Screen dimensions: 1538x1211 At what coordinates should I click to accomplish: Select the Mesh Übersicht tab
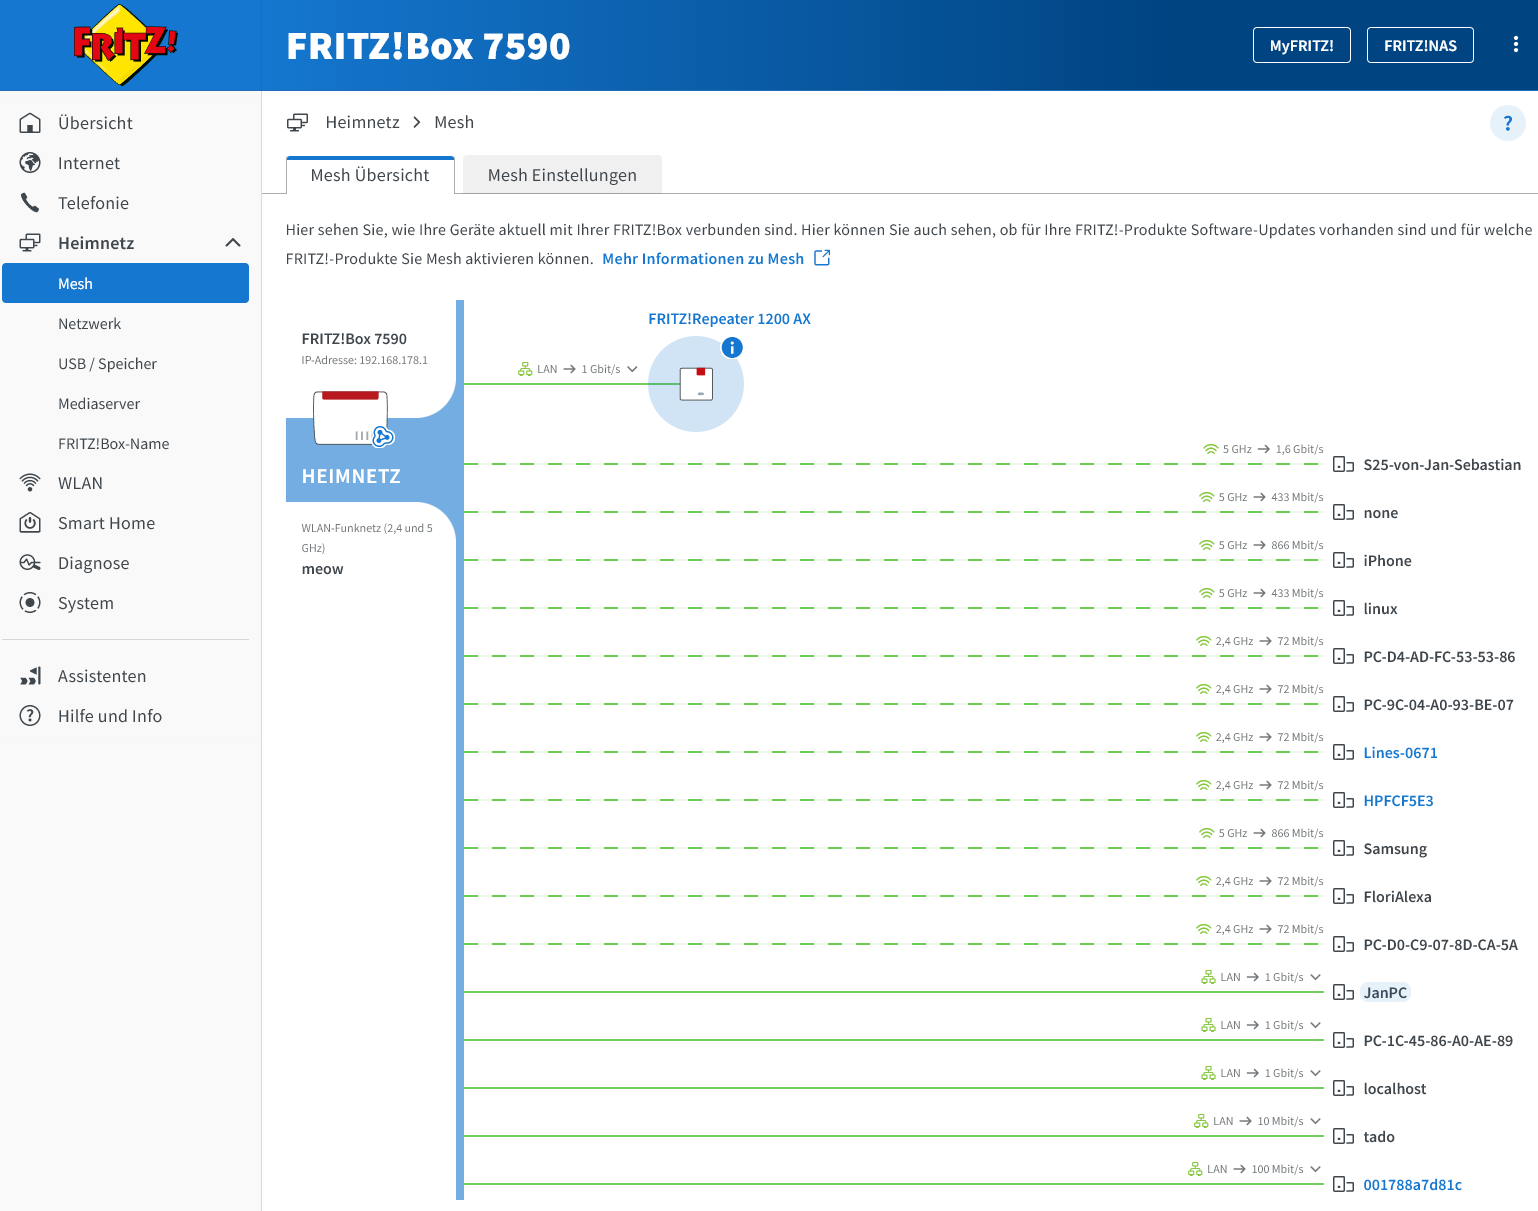370,175
